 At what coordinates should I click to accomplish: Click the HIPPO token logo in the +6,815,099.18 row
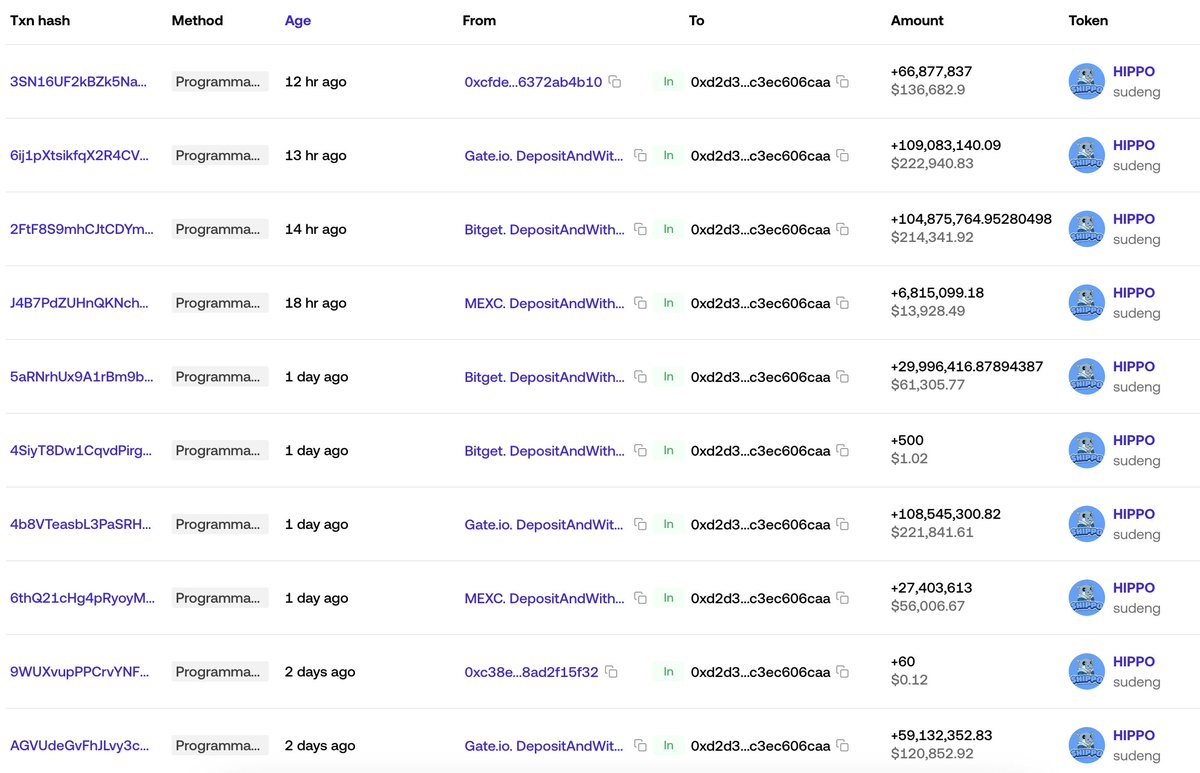click(x=1086, y=303)
